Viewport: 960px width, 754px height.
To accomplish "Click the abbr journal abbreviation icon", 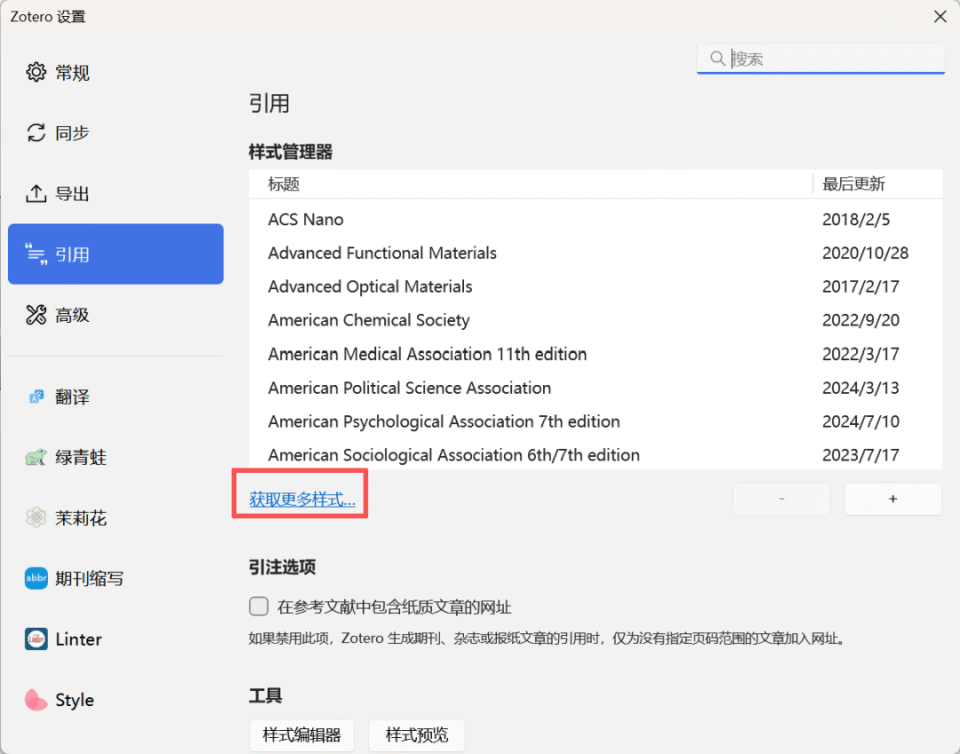I will coord(36,578).
